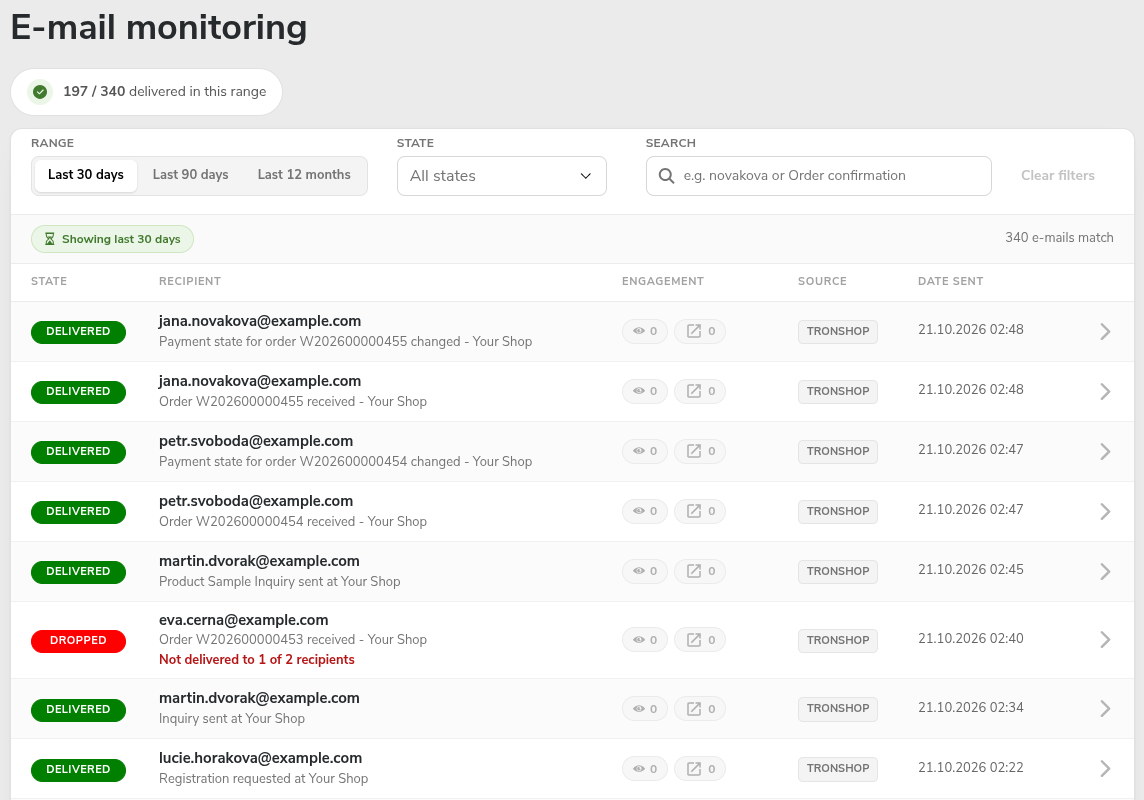Click link-clicks counter for eva.cerna dropped row
This screenshot has width=1144, height=800.
(700, 640)
